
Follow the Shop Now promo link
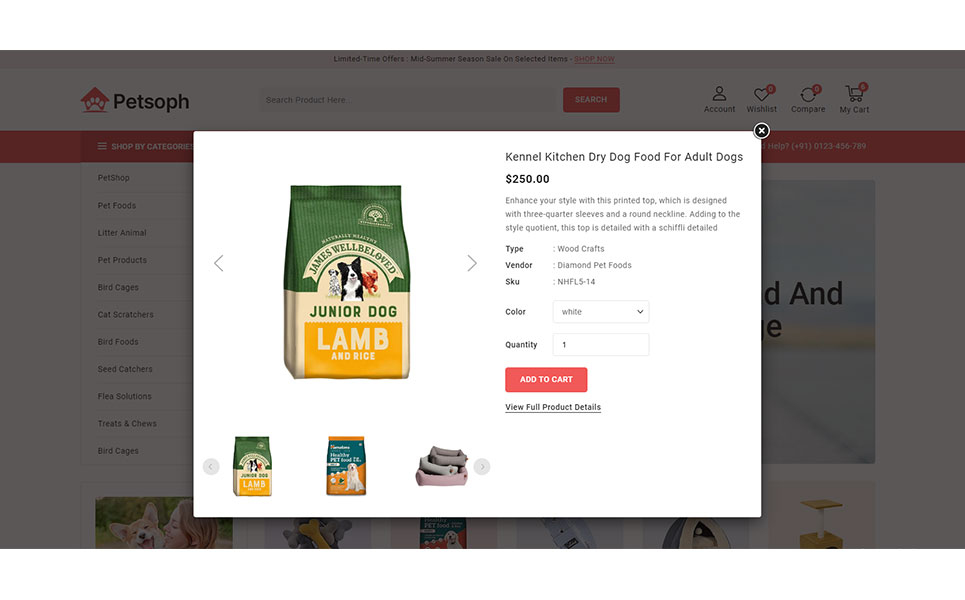click(x=594, y=59)
